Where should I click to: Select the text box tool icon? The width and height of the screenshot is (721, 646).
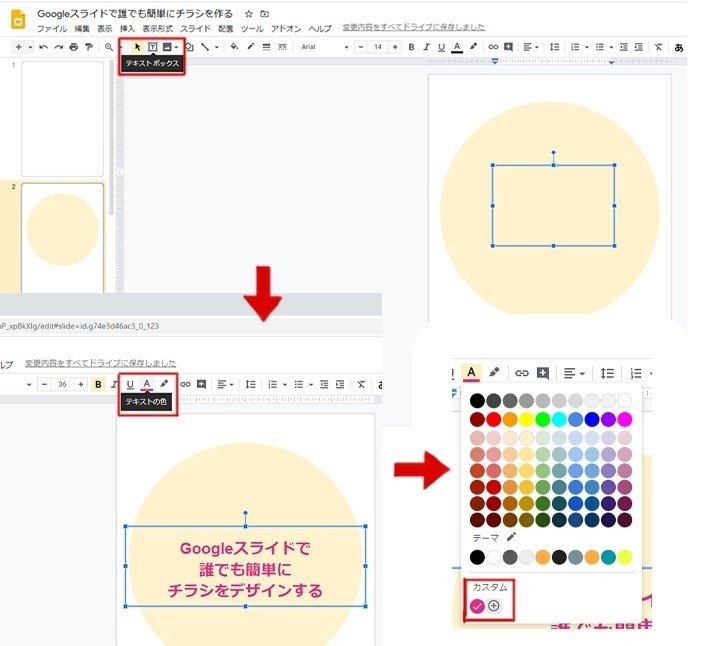click(x=152, y=47)
